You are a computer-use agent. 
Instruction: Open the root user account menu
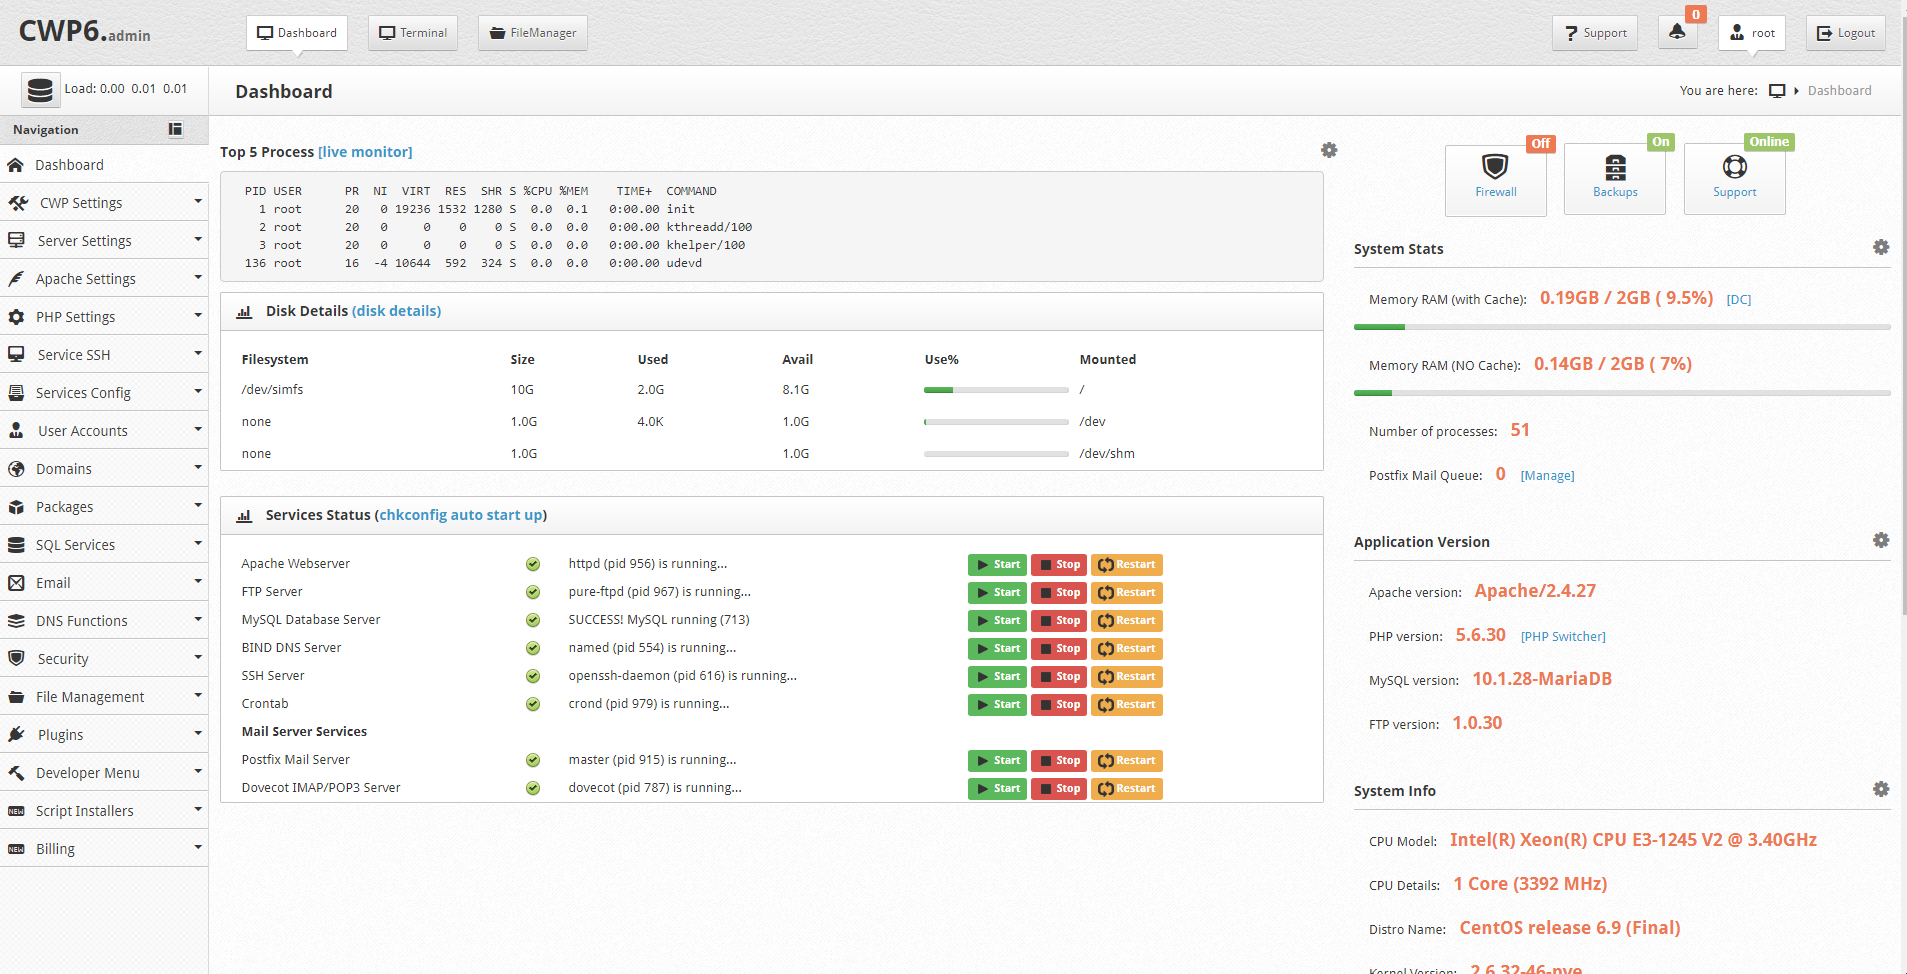tap(1752, 33)
